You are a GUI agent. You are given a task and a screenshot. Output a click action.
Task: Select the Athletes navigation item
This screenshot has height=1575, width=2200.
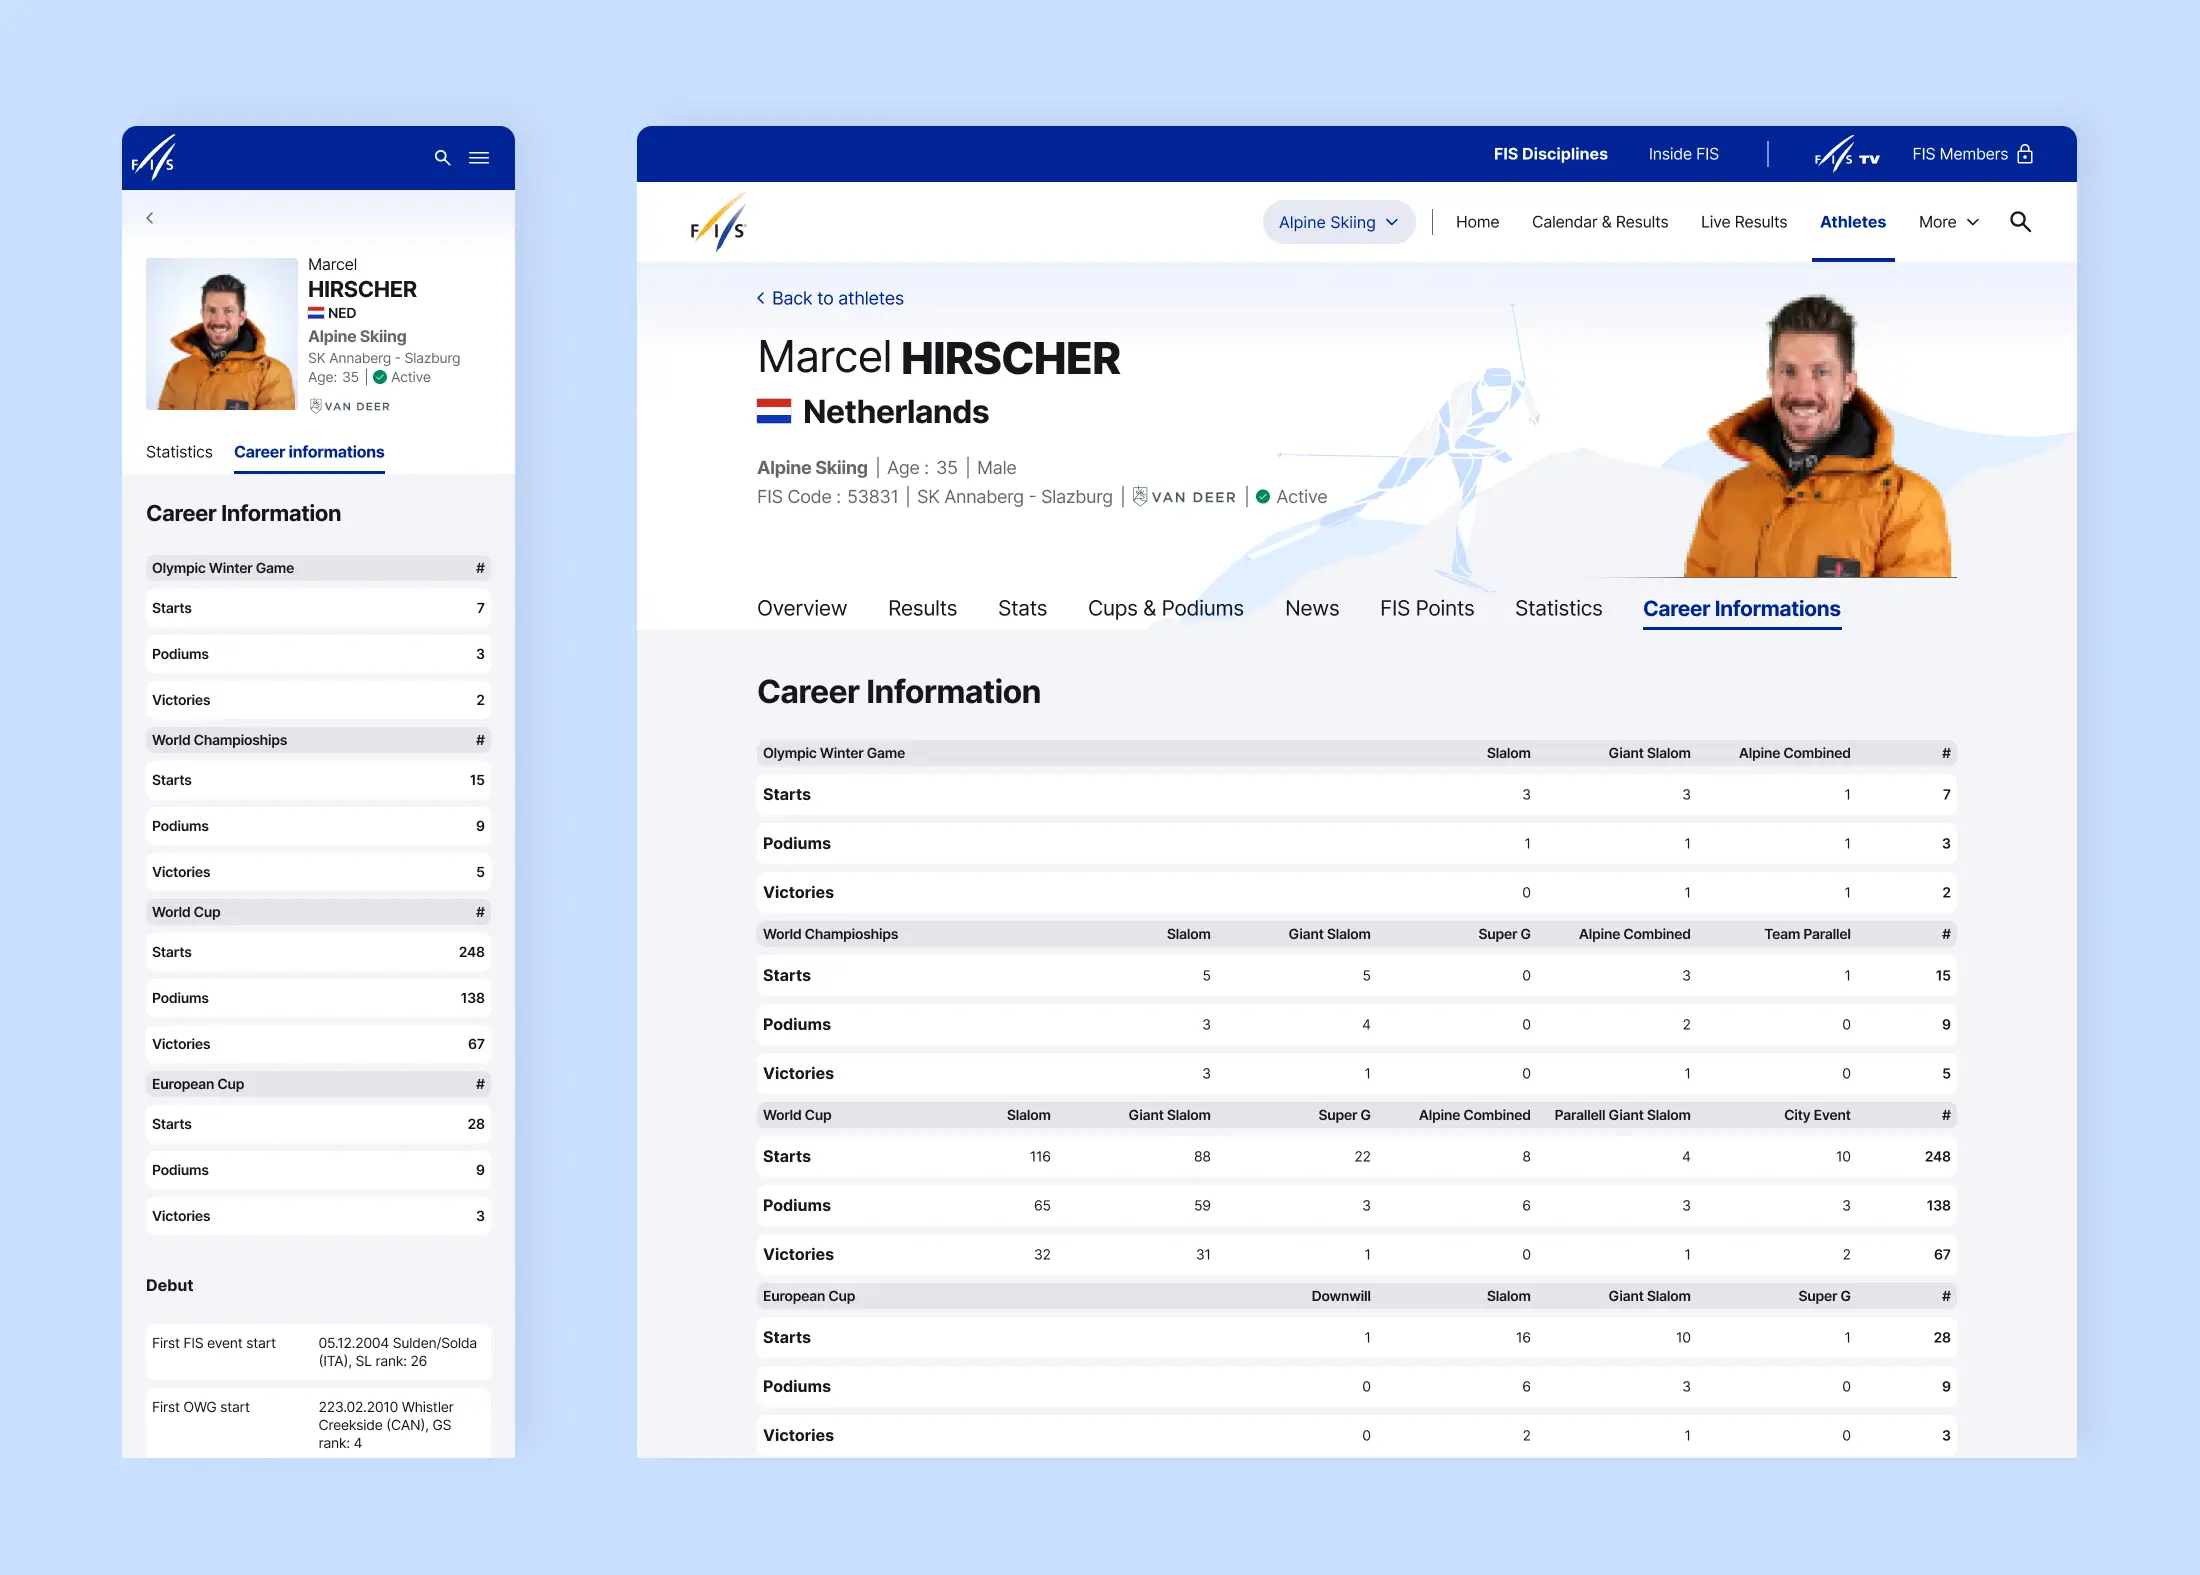[1852, 222]
